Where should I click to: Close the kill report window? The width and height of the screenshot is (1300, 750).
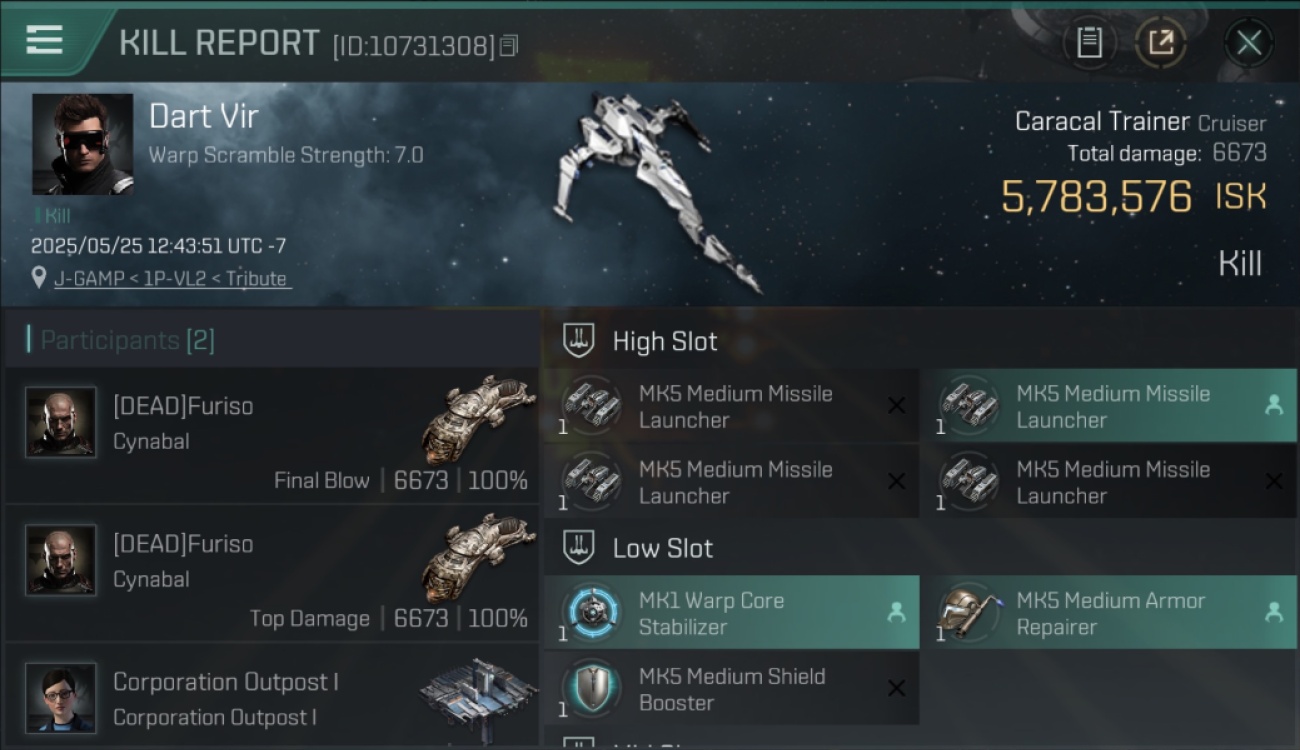[1248, 43]
